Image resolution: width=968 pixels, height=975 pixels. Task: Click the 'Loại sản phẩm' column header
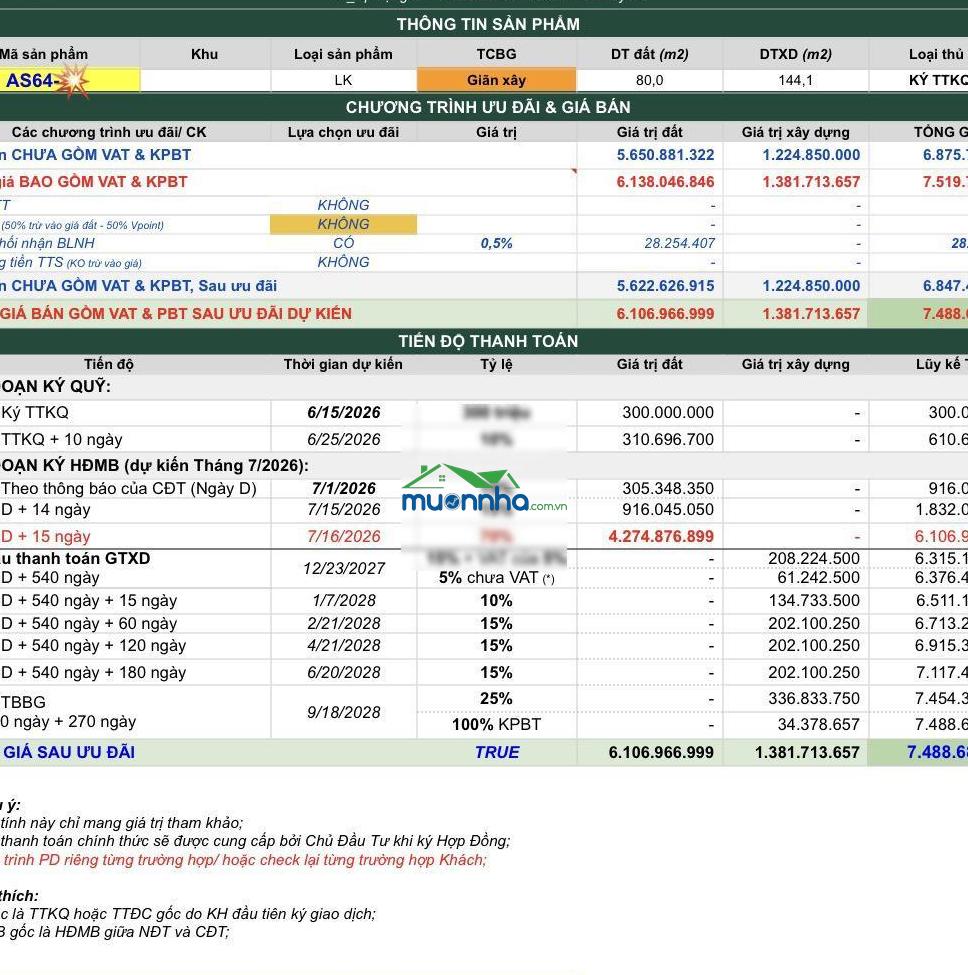point(343,54)
